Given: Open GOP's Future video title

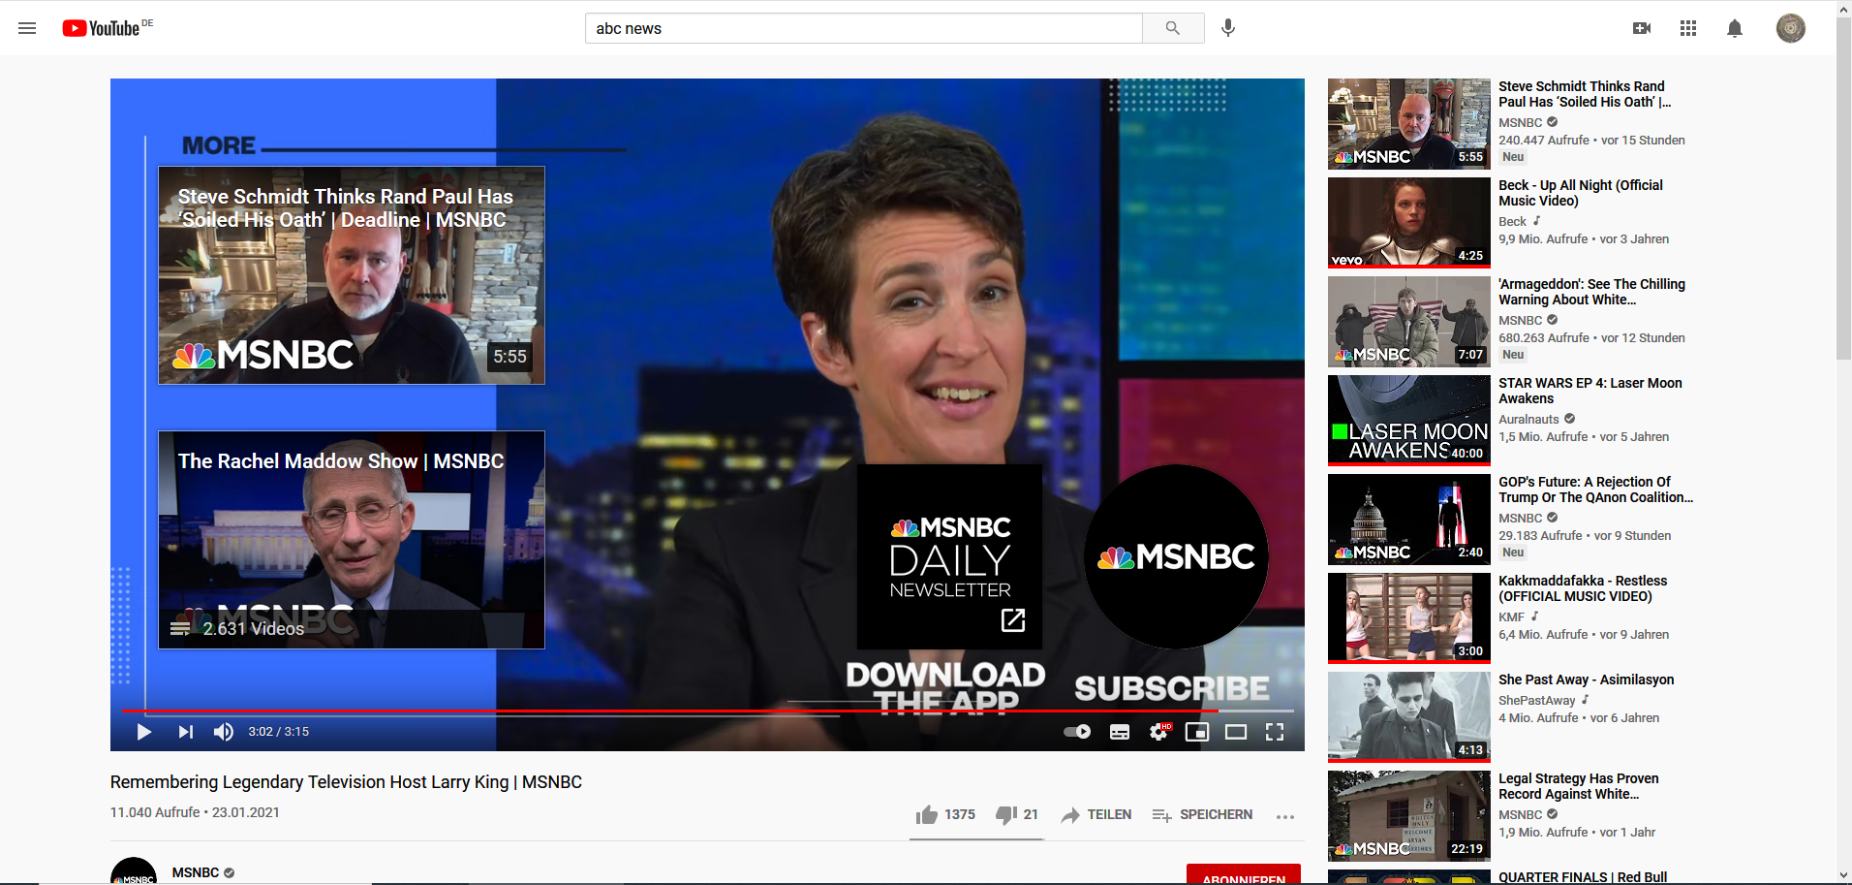Looking at the screenshot, I should click(1595, 489).
